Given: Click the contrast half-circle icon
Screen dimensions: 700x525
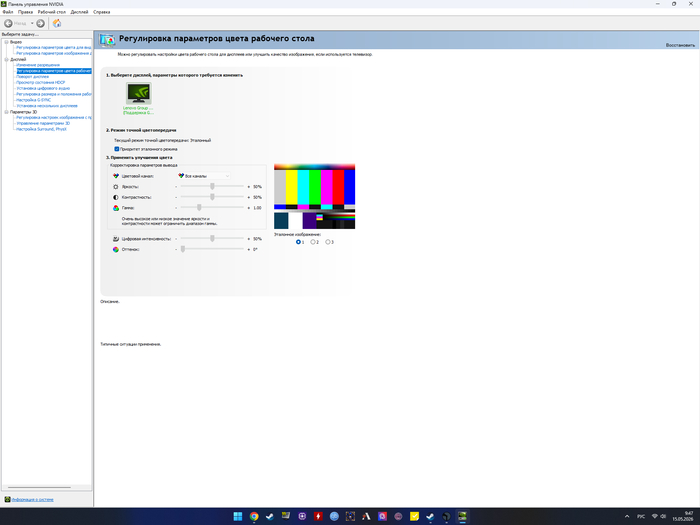Looking at the screenshot, I should [x=116, y=197].
